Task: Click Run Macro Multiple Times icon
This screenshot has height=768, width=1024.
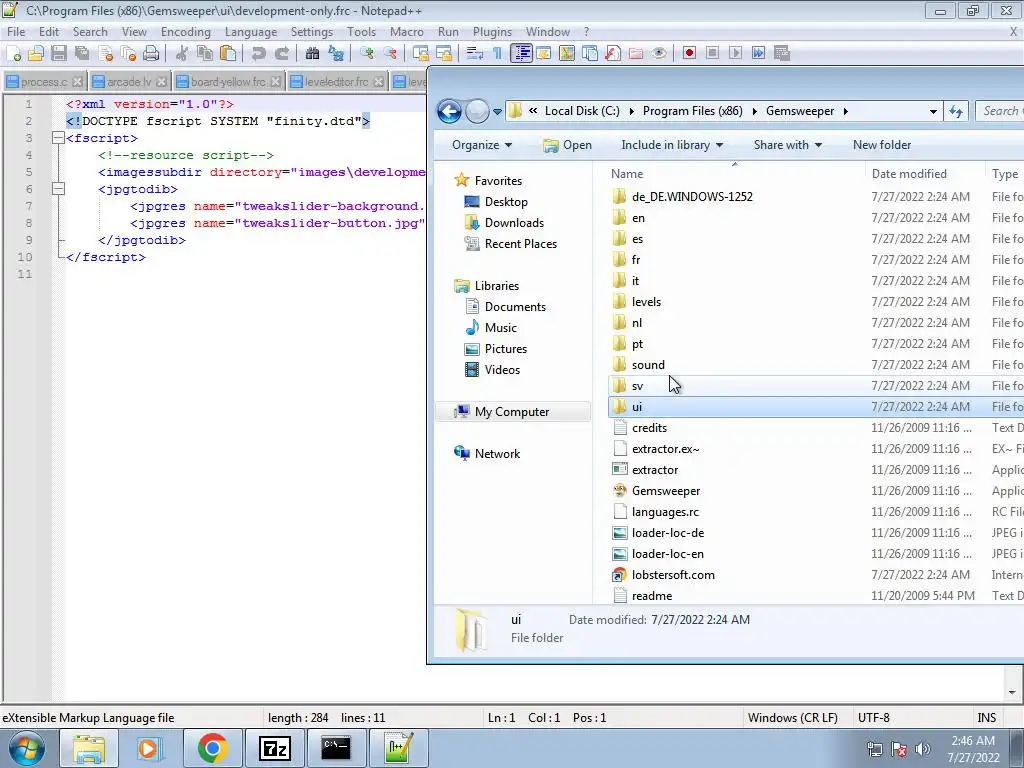Action: 758,54
